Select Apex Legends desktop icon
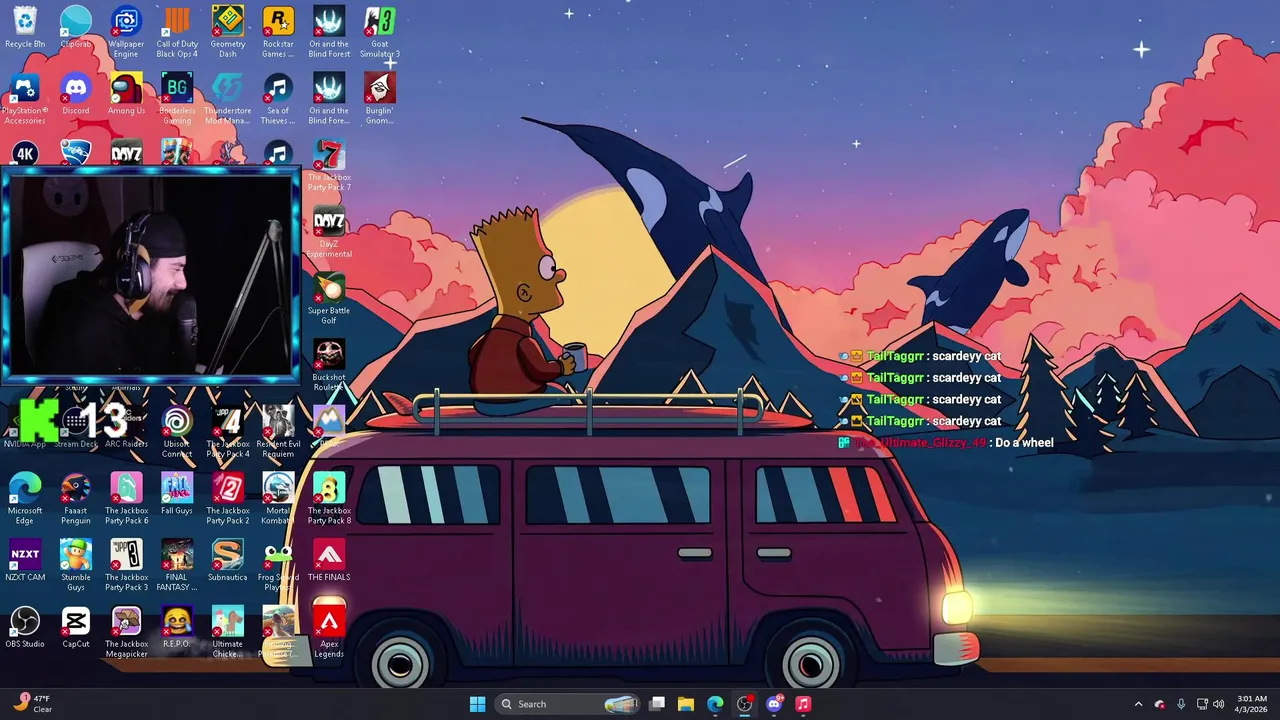 click(329, 633)
